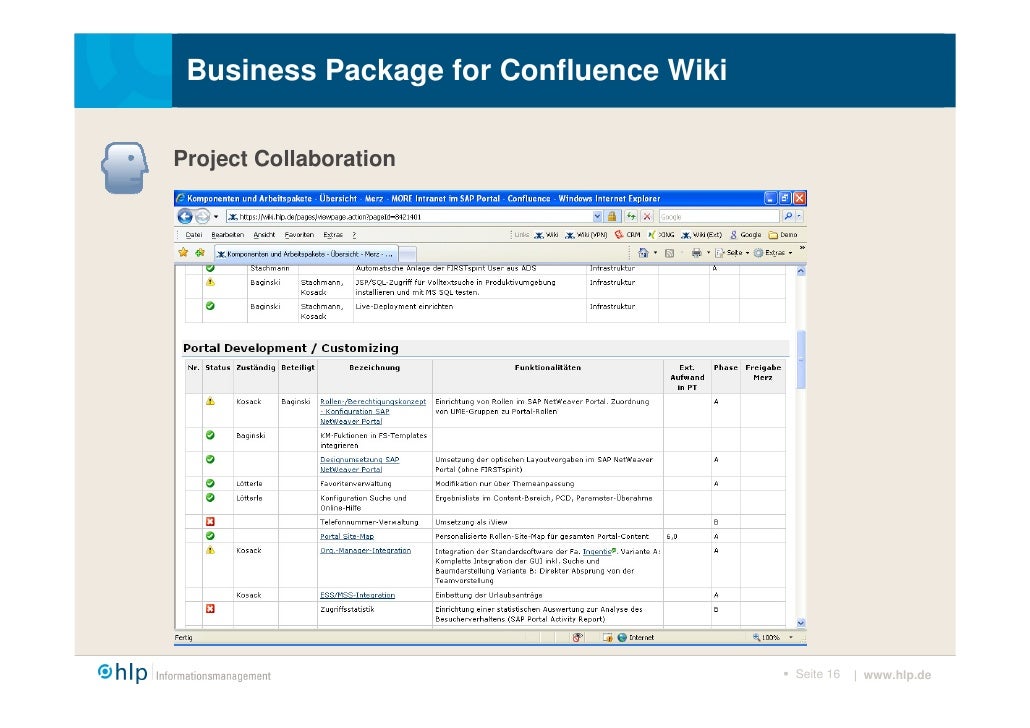
Task: Click red X status in Telefonnummer-Verwaltung row
Action: point(210,522)
